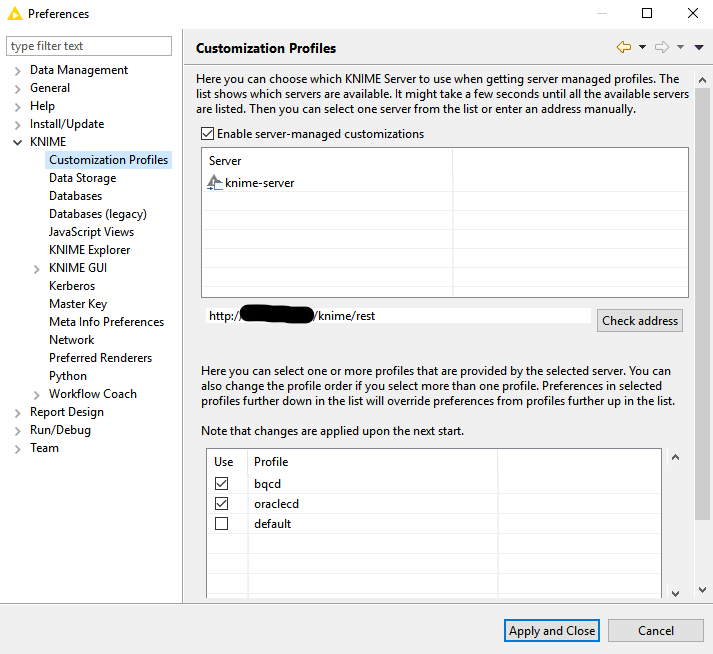Select Team category
This screenshot has height=654, width=713.
pos(44,448)
